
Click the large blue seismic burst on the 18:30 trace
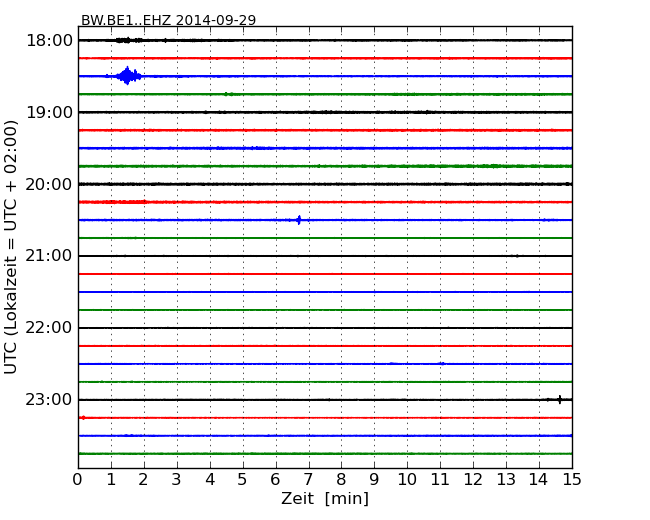click(127, 76)
